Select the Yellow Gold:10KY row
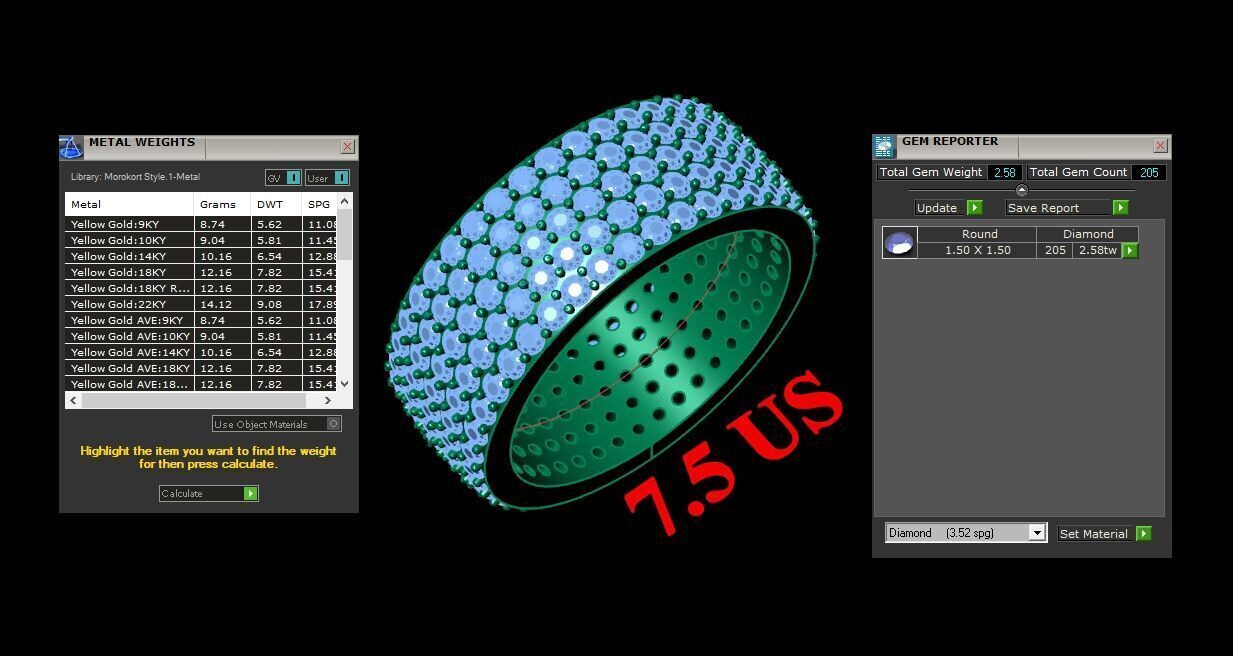 (201, 240)
